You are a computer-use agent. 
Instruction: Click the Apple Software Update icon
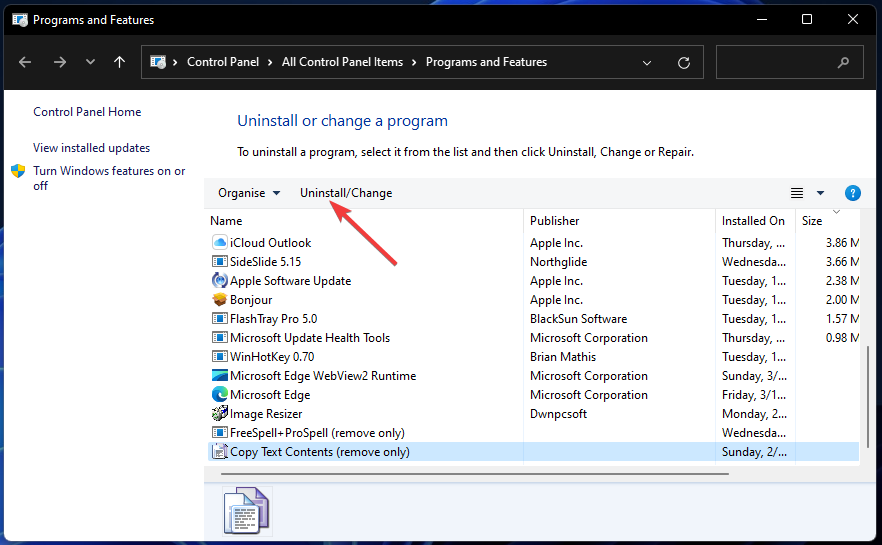click(x=220, y=281)
